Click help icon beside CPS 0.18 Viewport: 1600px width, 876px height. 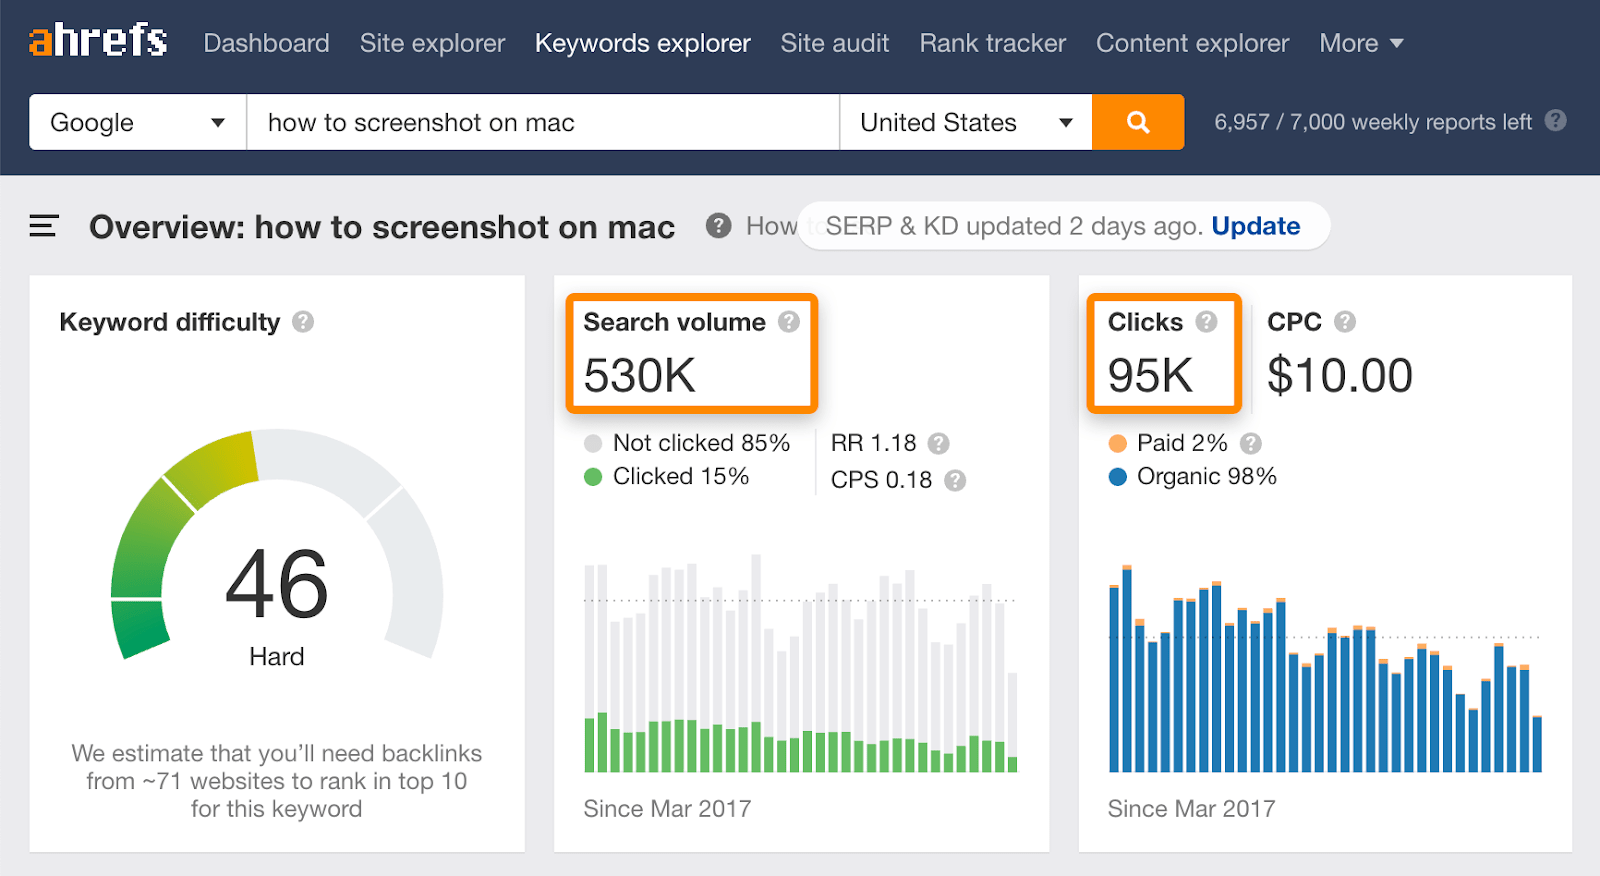click(x=955, y=480)
